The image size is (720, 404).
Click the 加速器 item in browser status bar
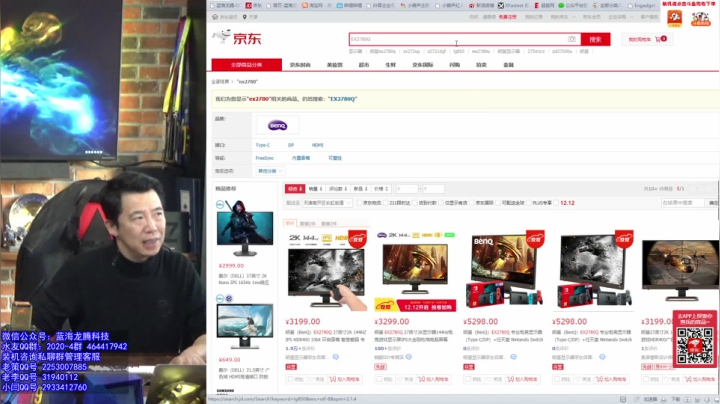[650, 399]
